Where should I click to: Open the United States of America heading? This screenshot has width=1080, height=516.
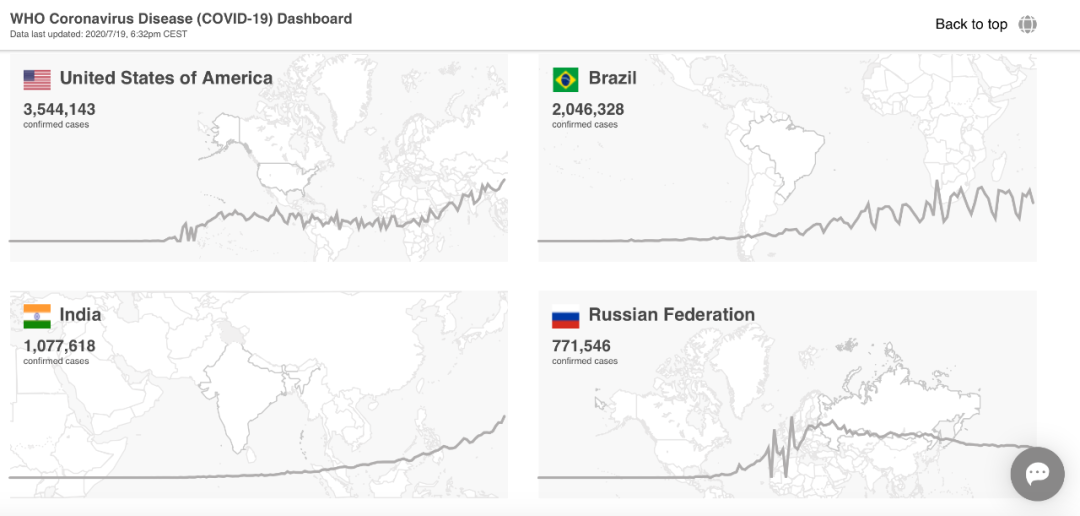(166, 78)
